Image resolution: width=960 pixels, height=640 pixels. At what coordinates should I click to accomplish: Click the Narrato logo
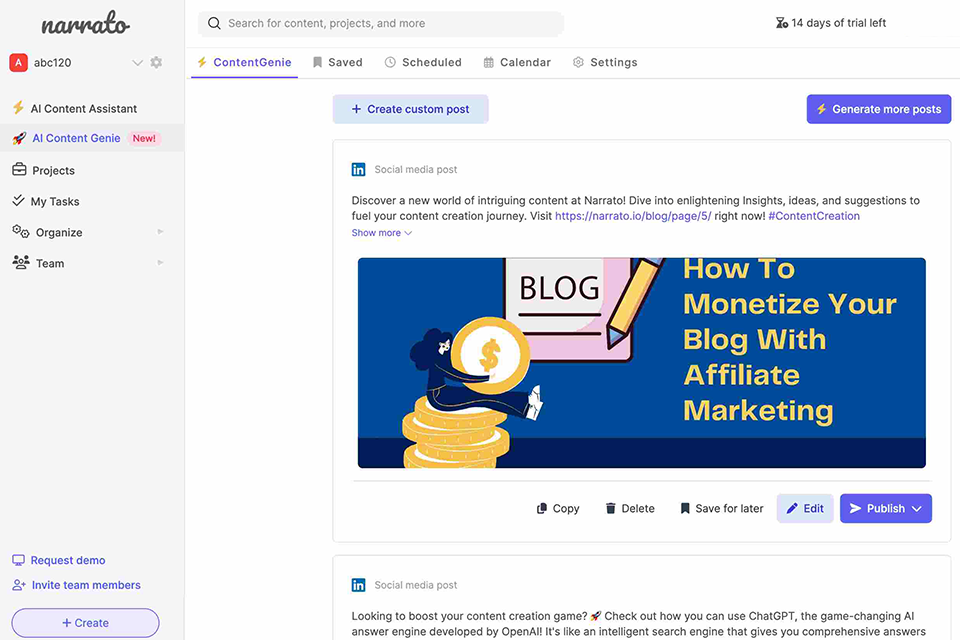85,25
